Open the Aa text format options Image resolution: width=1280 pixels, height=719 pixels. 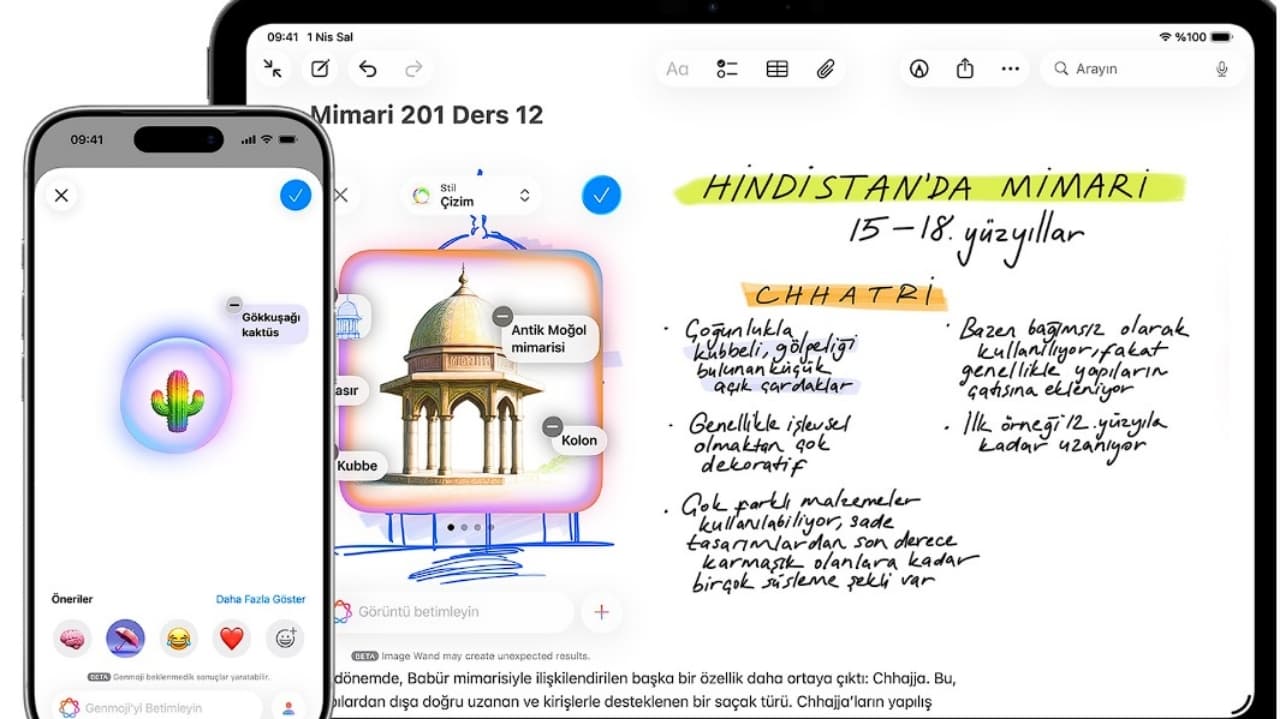[x=677, y=69]
